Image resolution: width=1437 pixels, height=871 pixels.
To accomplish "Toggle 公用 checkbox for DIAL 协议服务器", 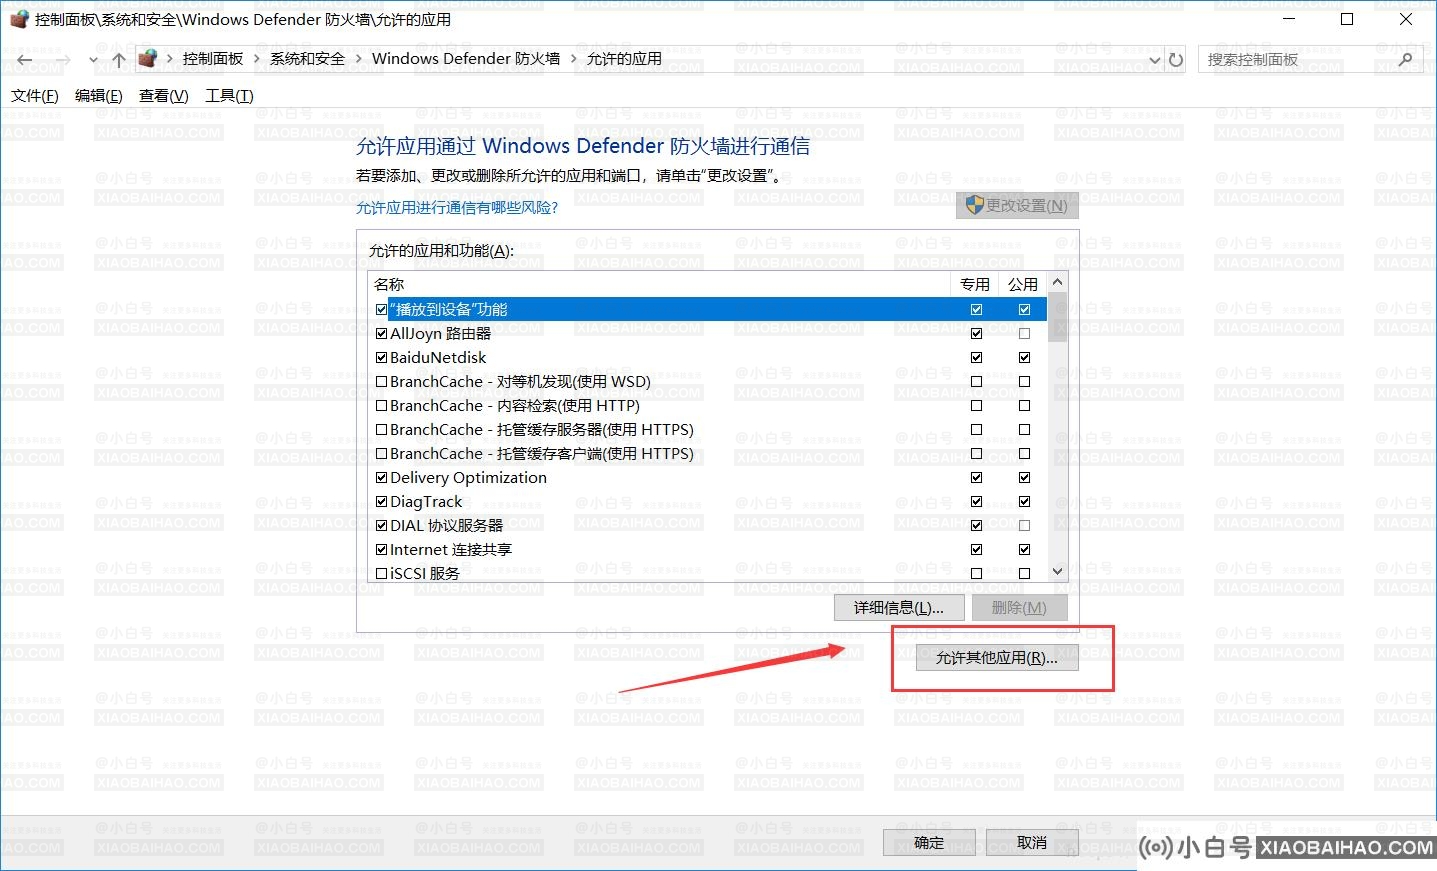I will click(x=1024, y=526).
